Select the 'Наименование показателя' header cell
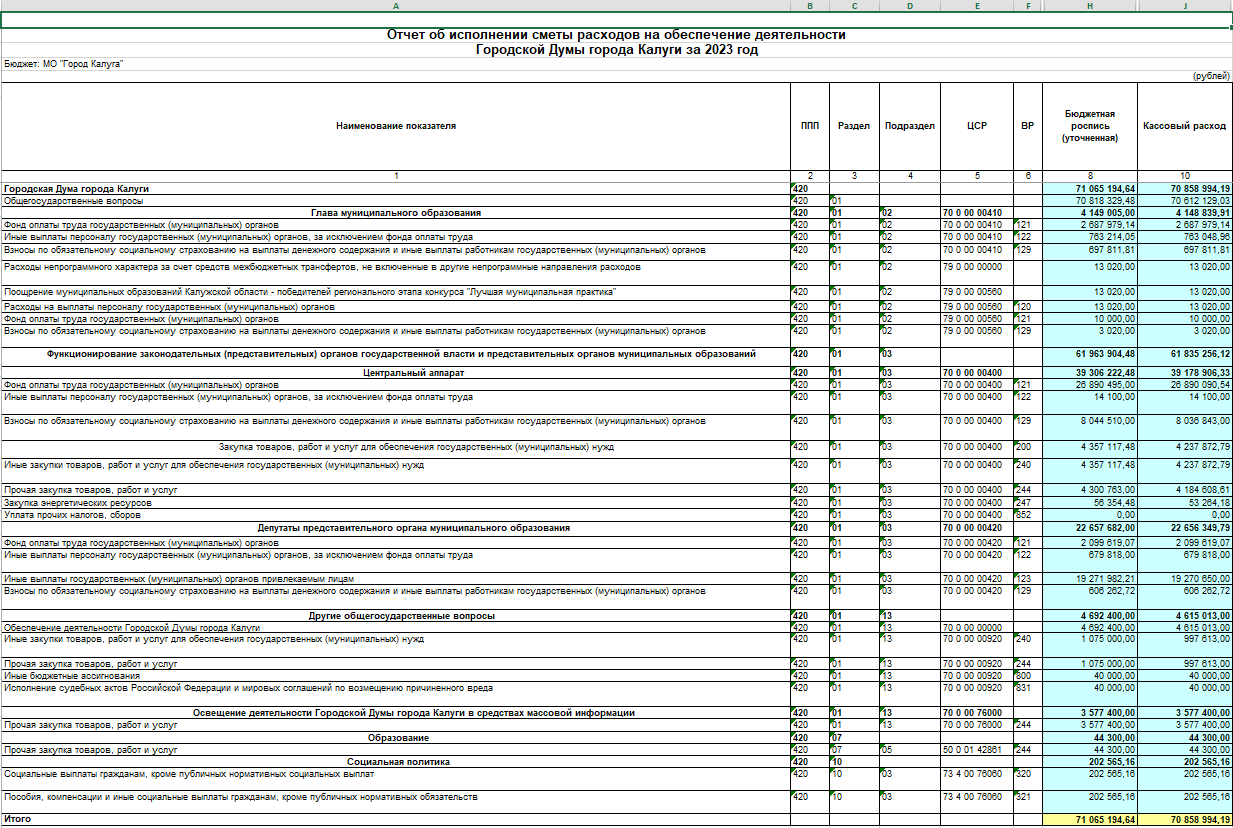1233x828 pixels. pyautogui.click(x=395, y=127)
